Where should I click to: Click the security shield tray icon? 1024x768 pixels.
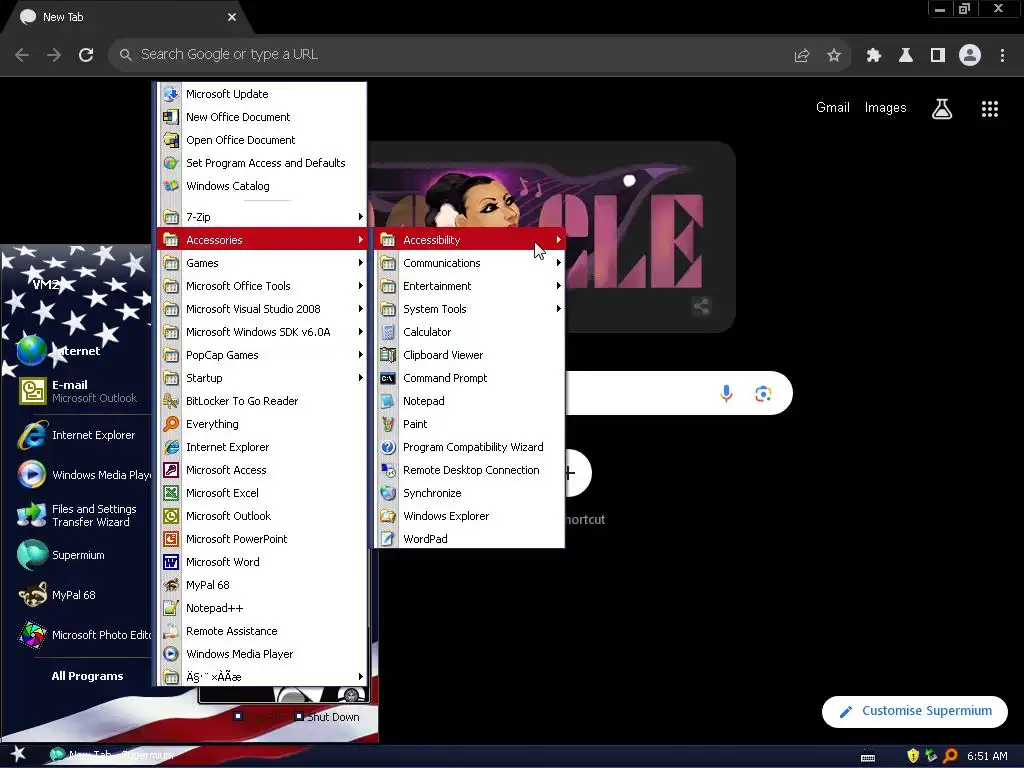pyautogui.click(x=913, y=756)
